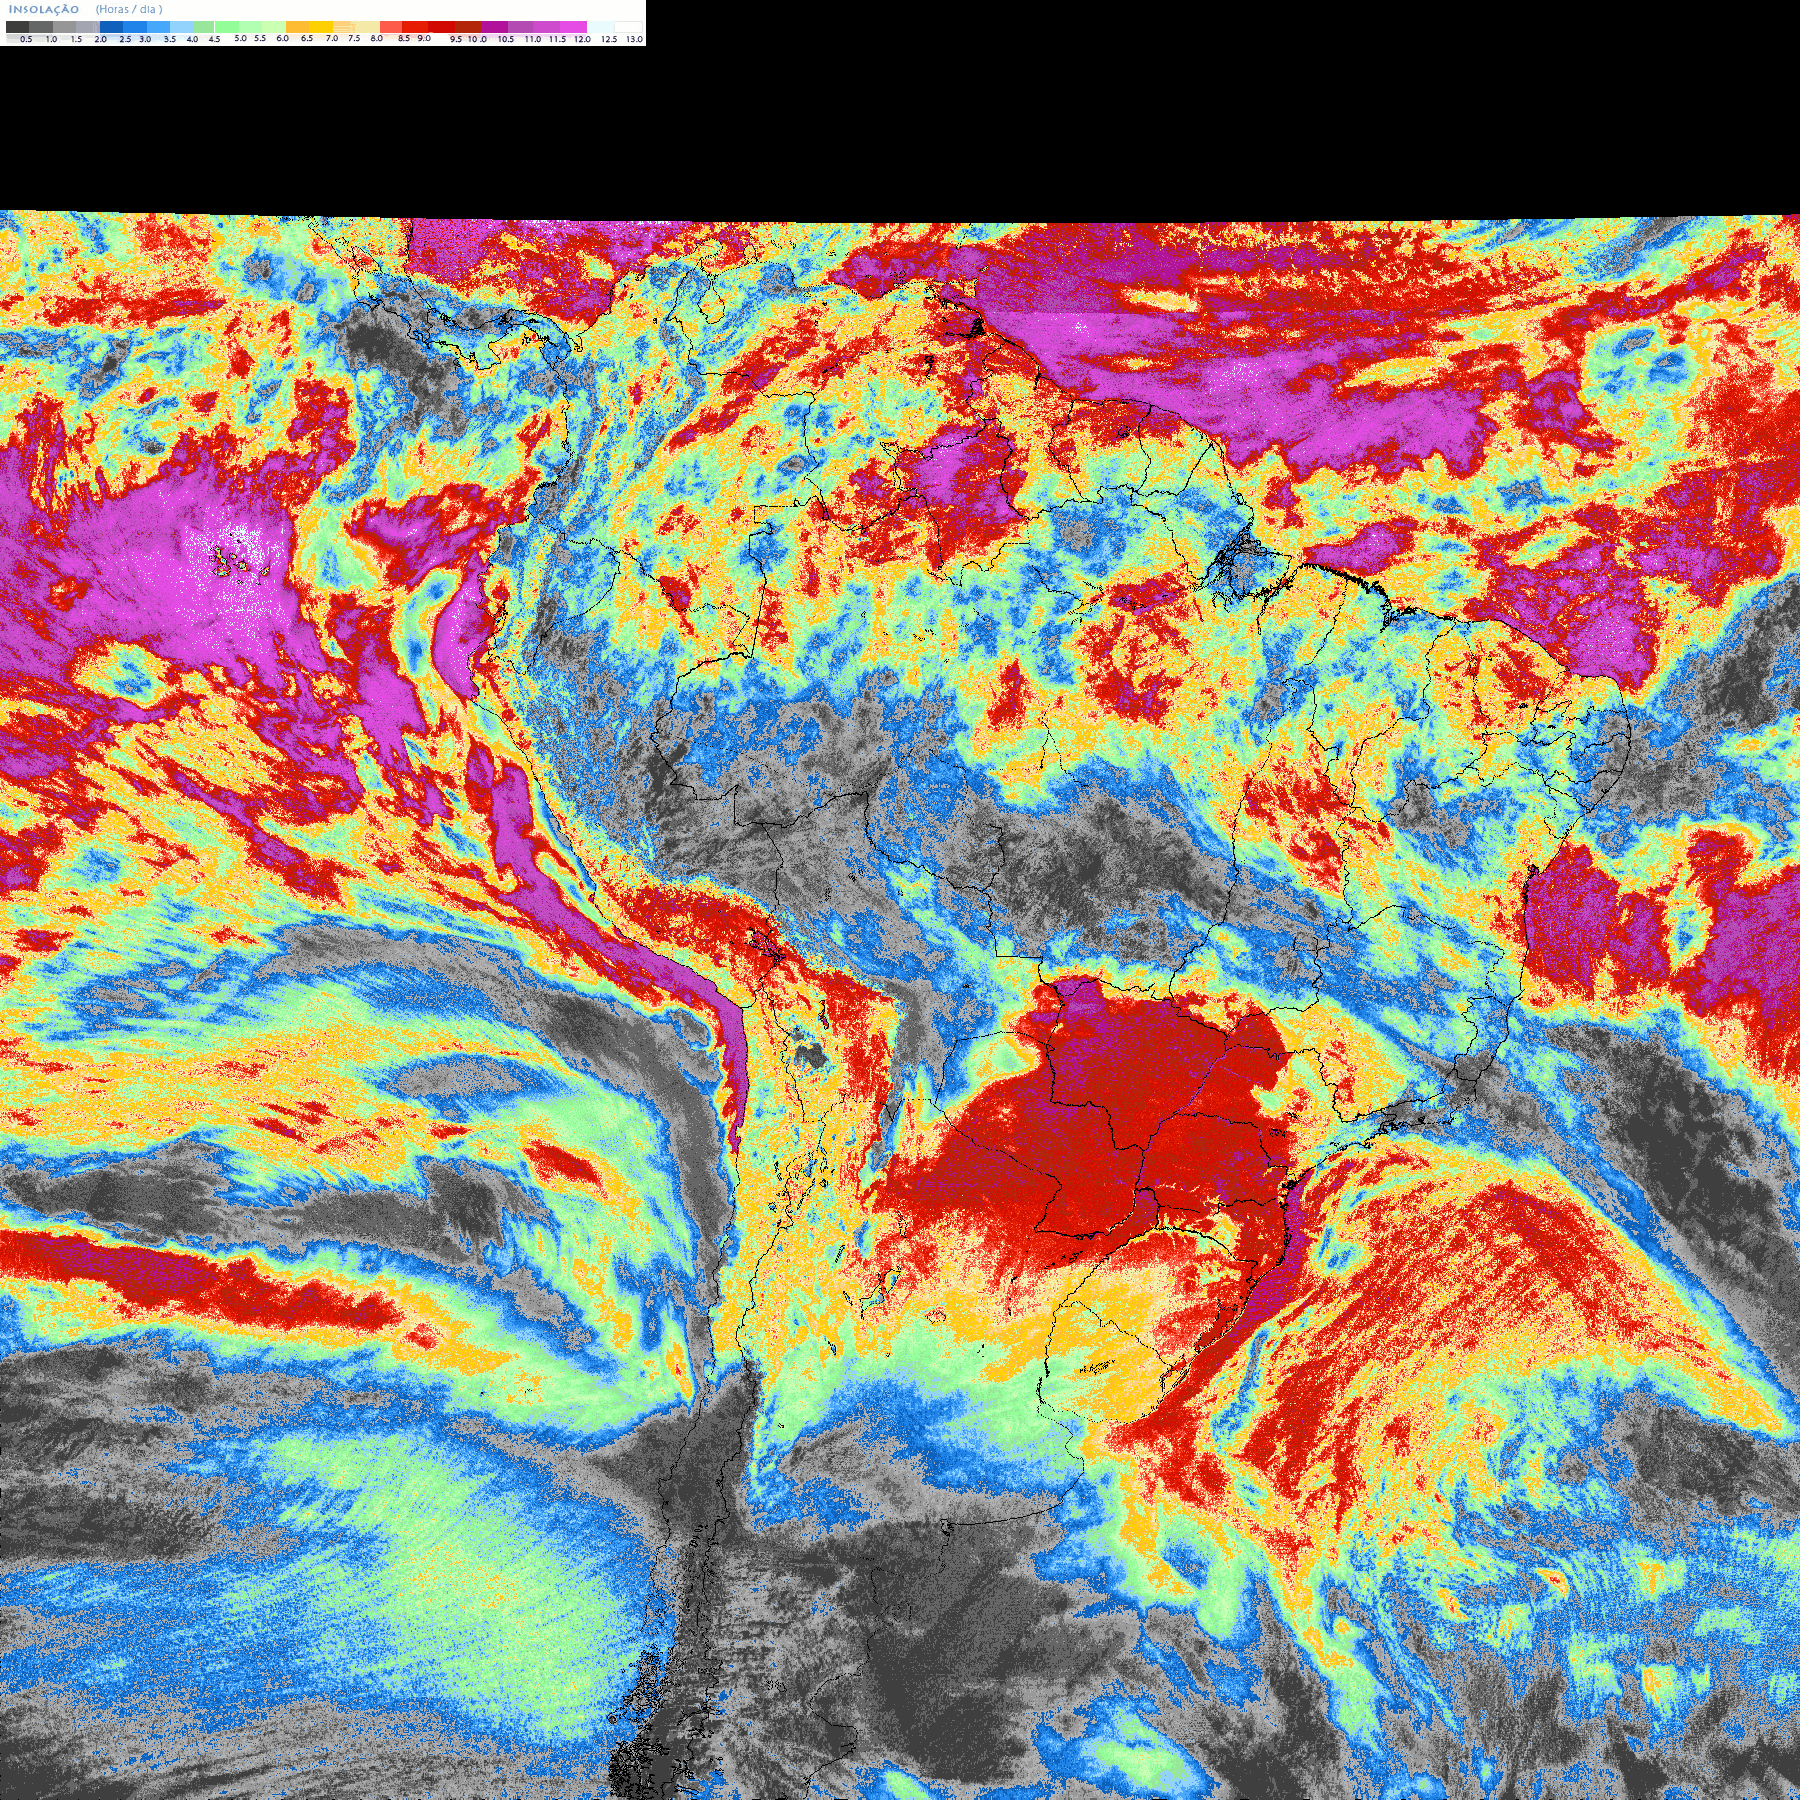
Task: Click the "0.5" legend value
Action: click(x=26, y=39)
